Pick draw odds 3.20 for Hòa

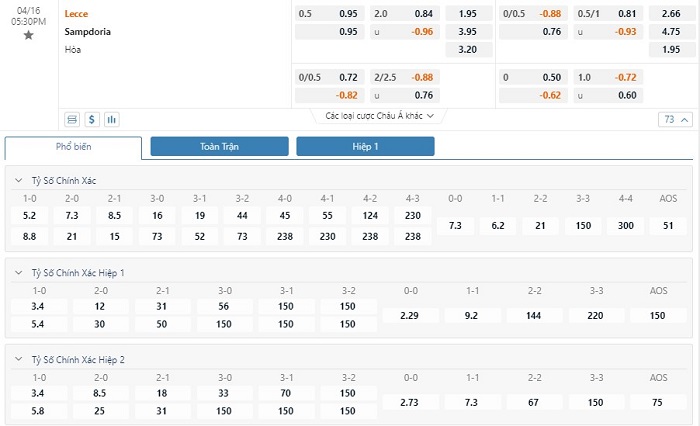click(x=468, y=50)
